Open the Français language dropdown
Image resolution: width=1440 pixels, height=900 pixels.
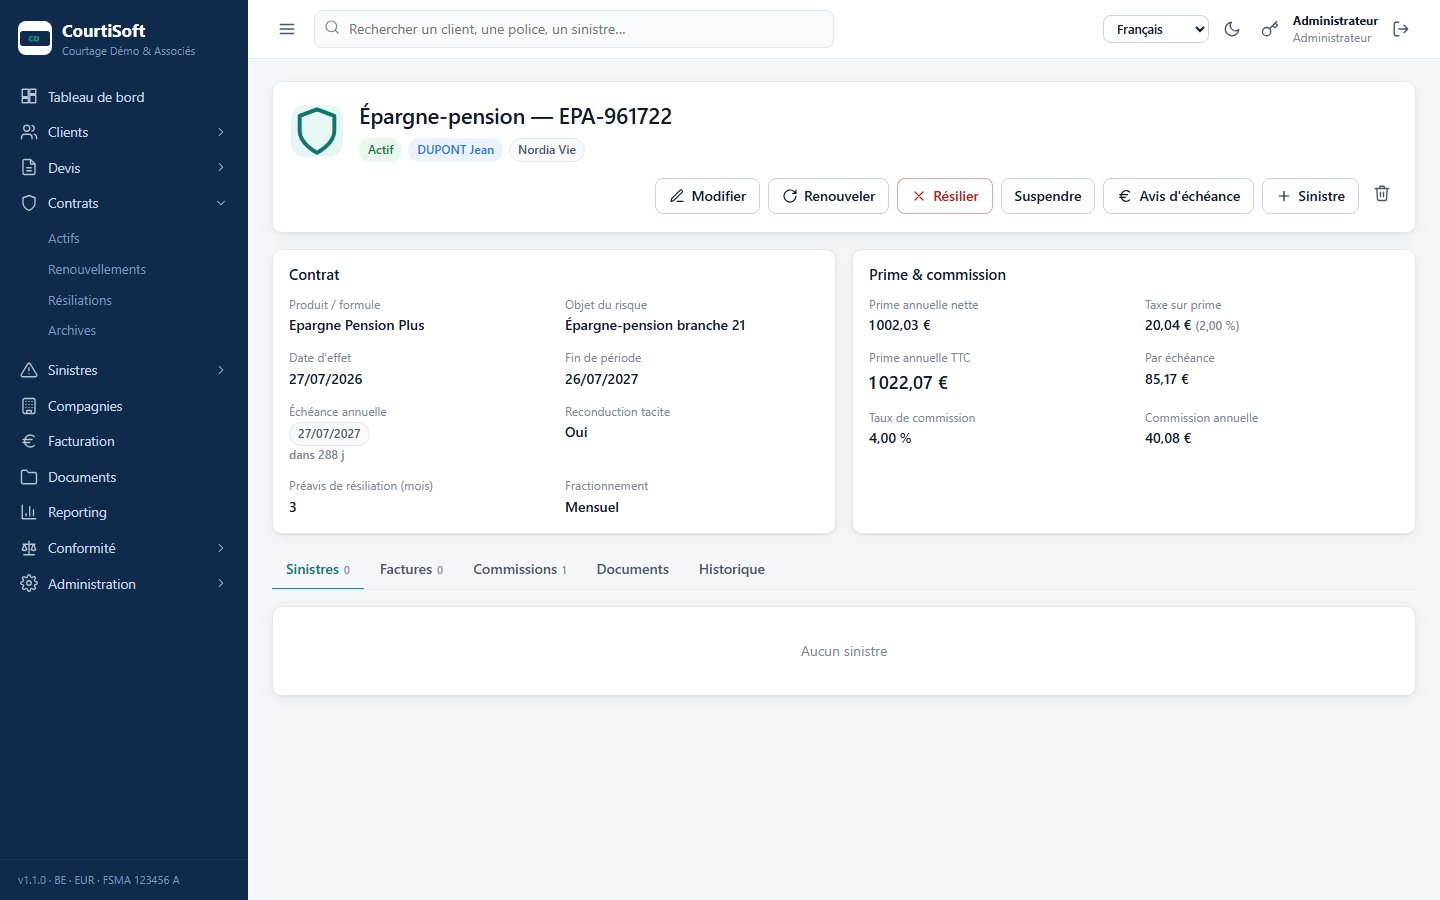pyautogui.click(x=1156, y=29)
